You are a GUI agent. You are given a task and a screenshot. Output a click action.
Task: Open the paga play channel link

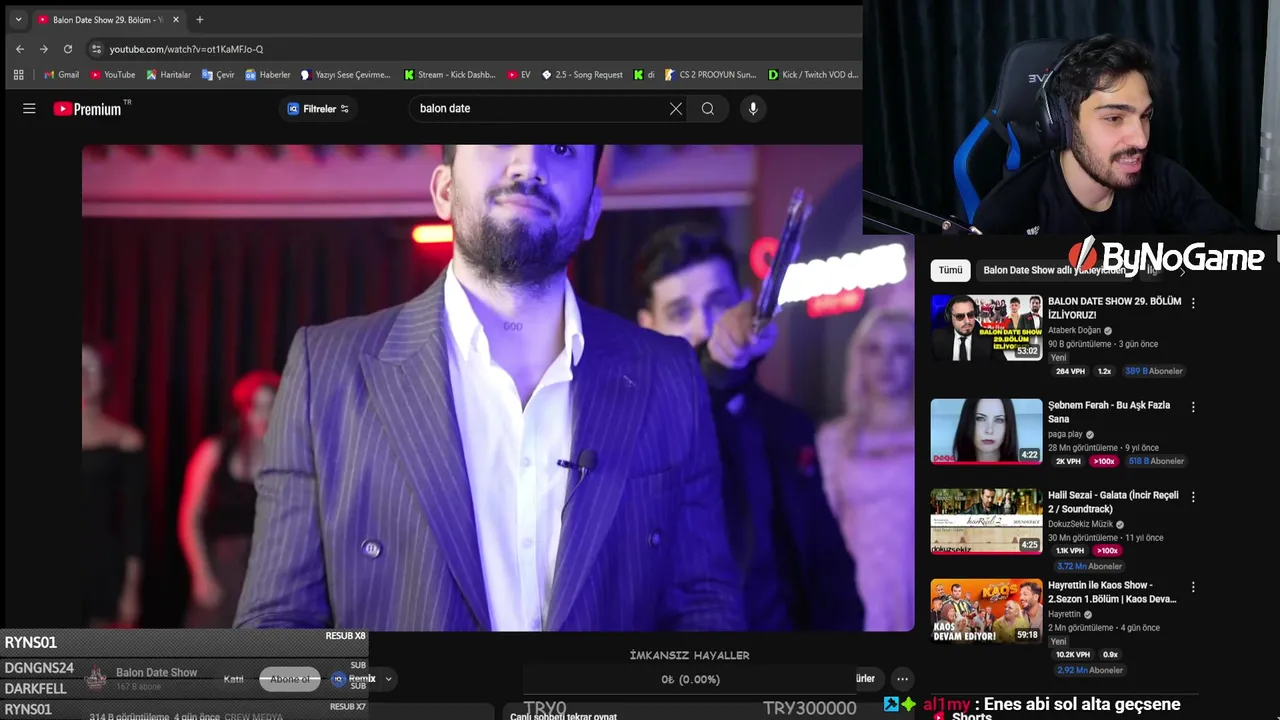1065,434
